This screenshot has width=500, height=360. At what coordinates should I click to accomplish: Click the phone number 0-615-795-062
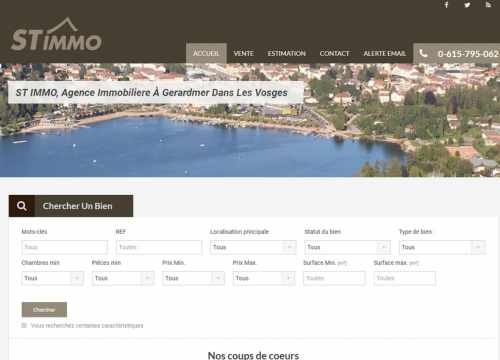(x=468, y=54)
